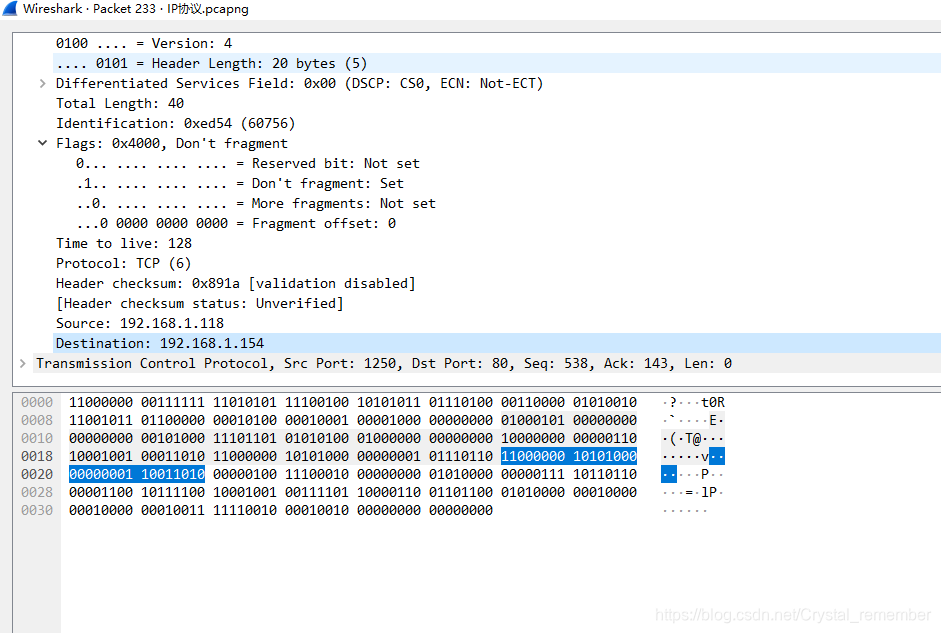This screenshot has width=941, height=633.
Task: Click byte 01000101 in row 0008
Action: [x=533, y=420]
